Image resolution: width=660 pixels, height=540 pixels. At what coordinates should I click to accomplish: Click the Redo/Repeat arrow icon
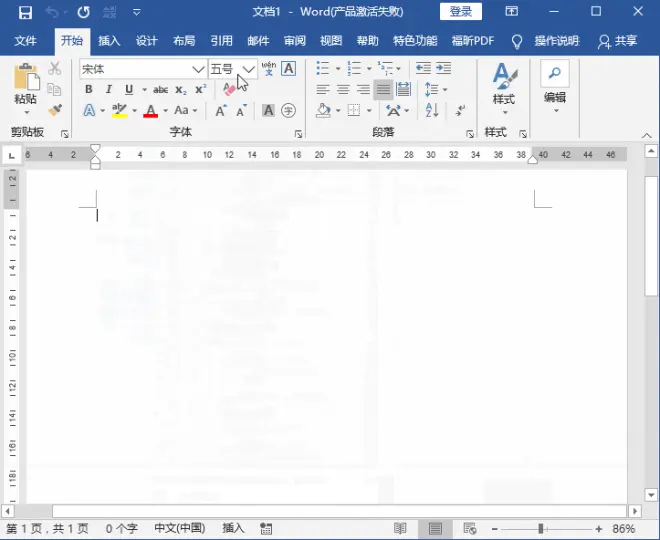[x=83, y=12]
